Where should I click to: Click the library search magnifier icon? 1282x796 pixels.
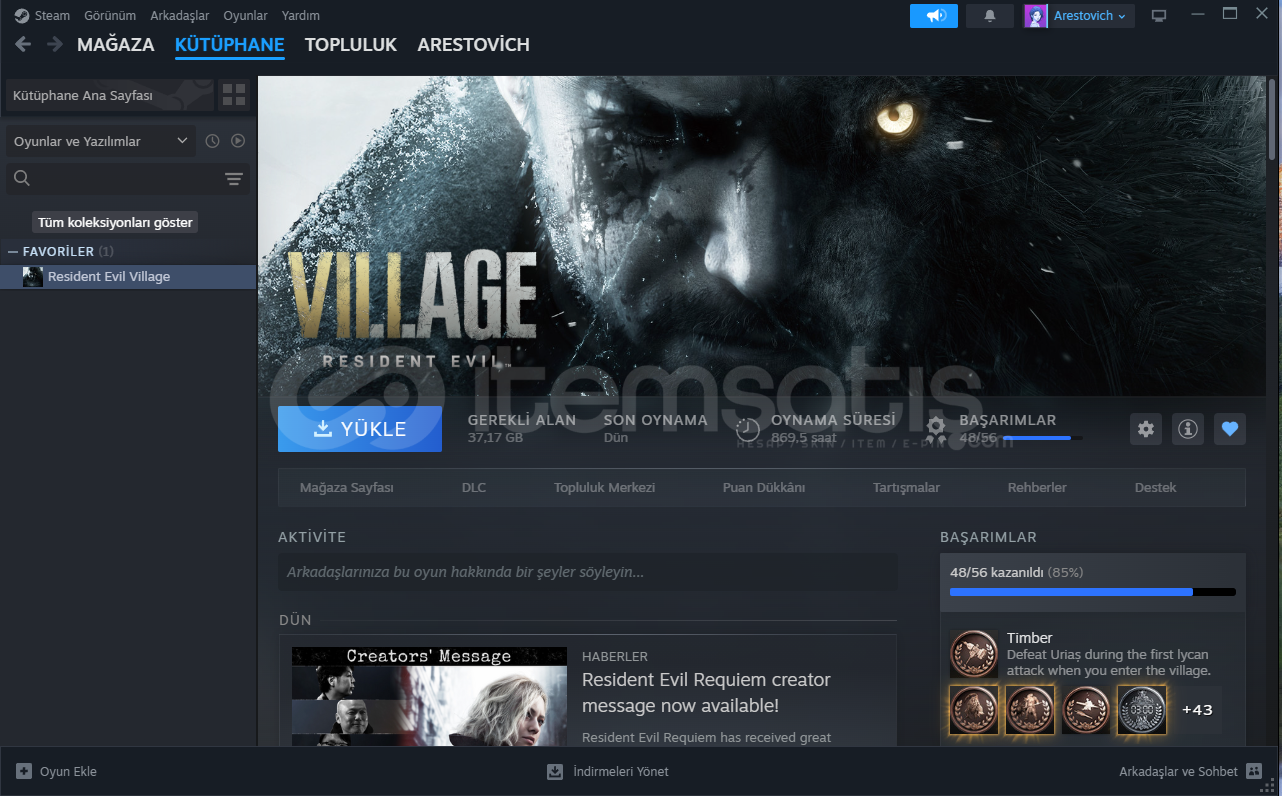[22, 179]
